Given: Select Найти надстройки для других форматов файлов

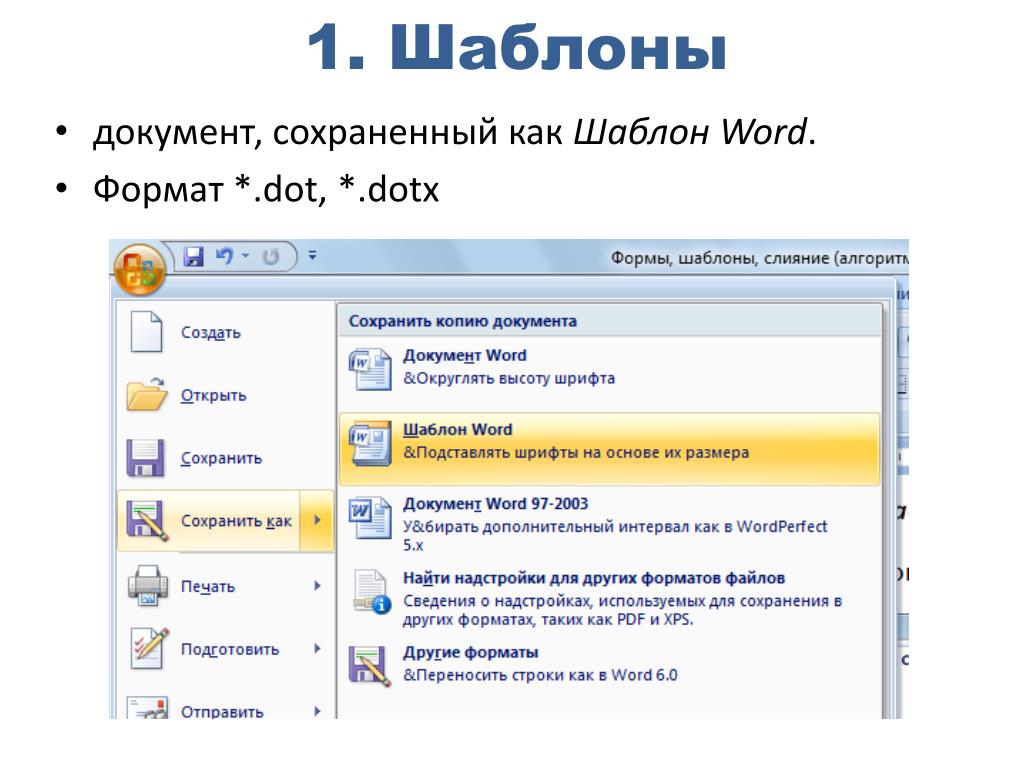Looking at the screenshot, I should coord(609,599).
